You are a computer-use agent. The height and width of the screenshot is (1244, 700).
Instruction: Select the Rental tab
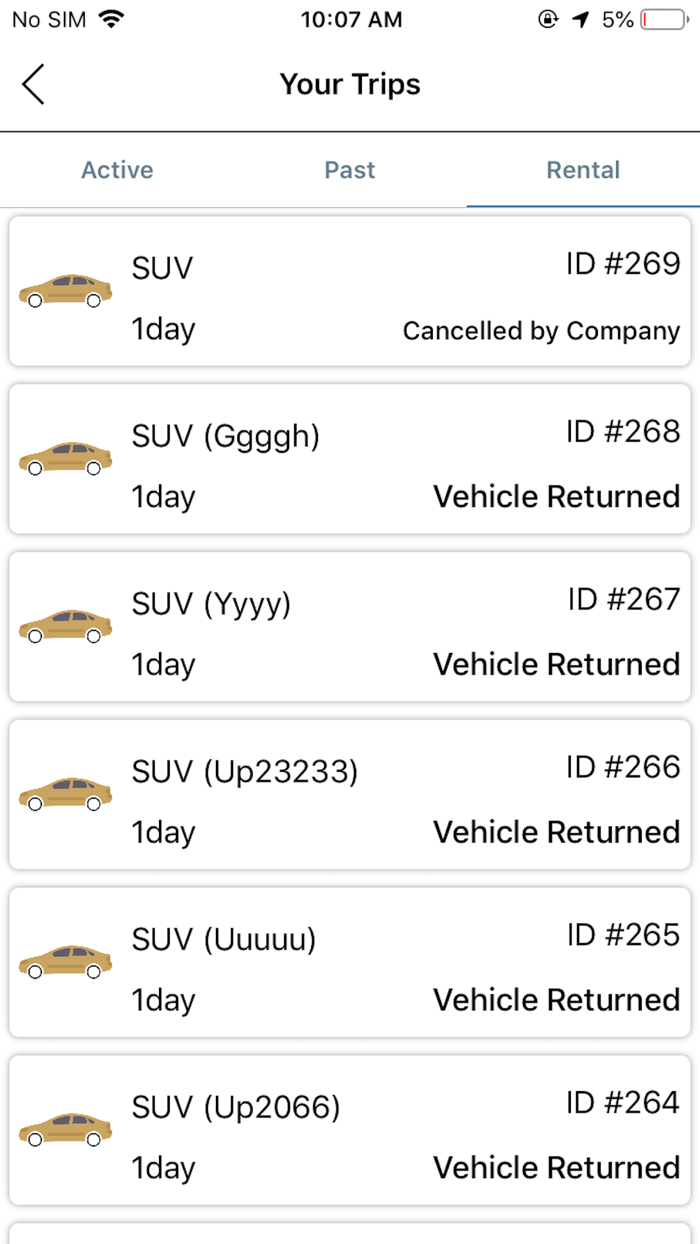point(583,170)
